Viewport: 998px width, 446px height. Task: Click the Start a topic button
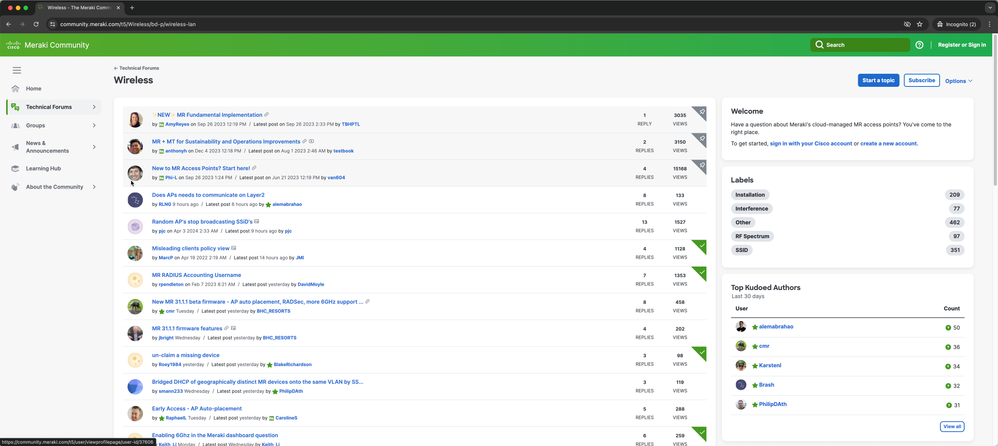click(x=878, y=80)
